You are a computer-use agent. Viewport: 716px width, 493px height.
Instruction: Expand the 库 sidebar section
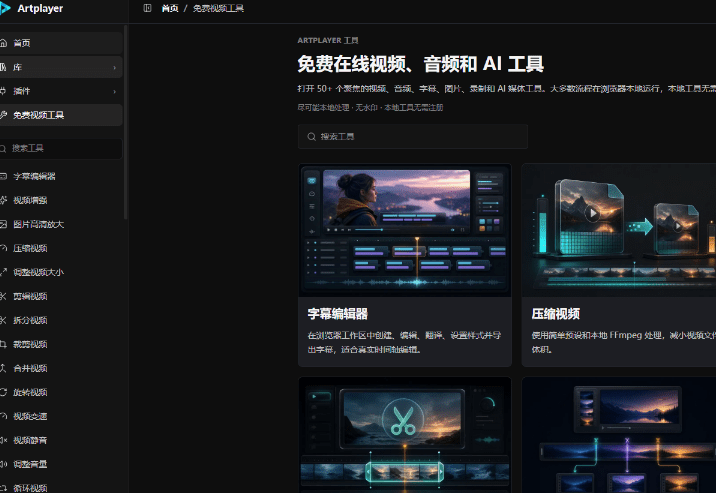point(61,67)
